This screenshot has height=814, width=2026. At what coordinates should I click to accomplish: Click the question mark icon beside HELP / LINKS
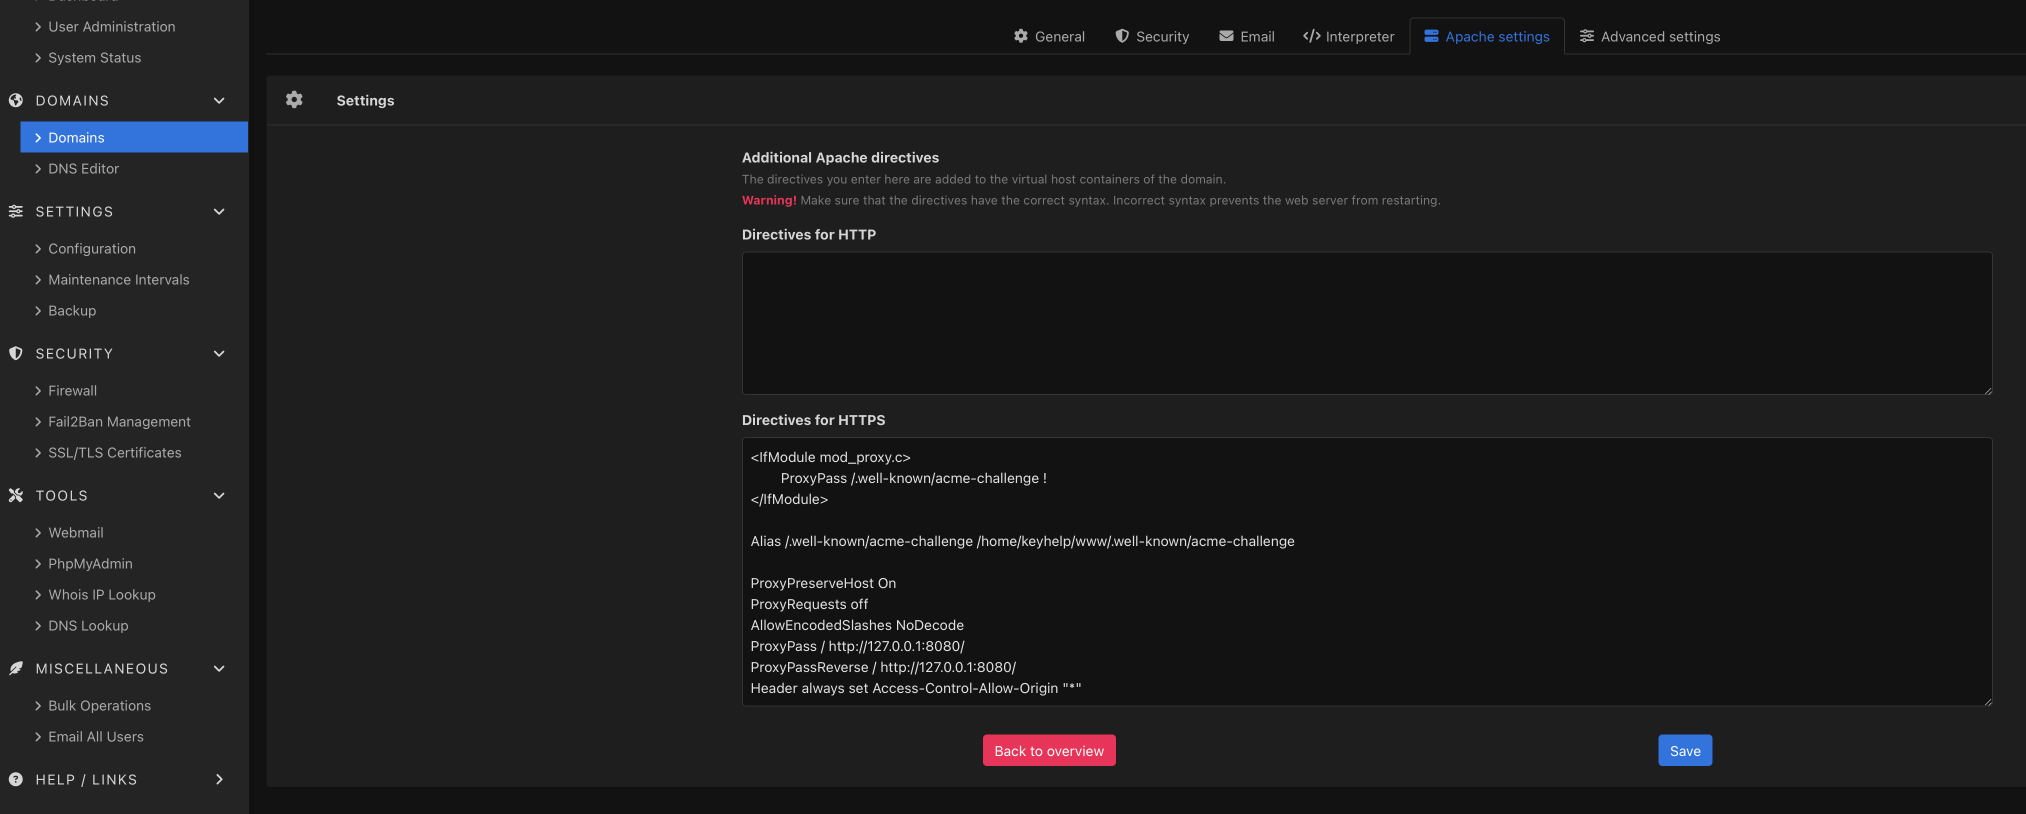16,779
